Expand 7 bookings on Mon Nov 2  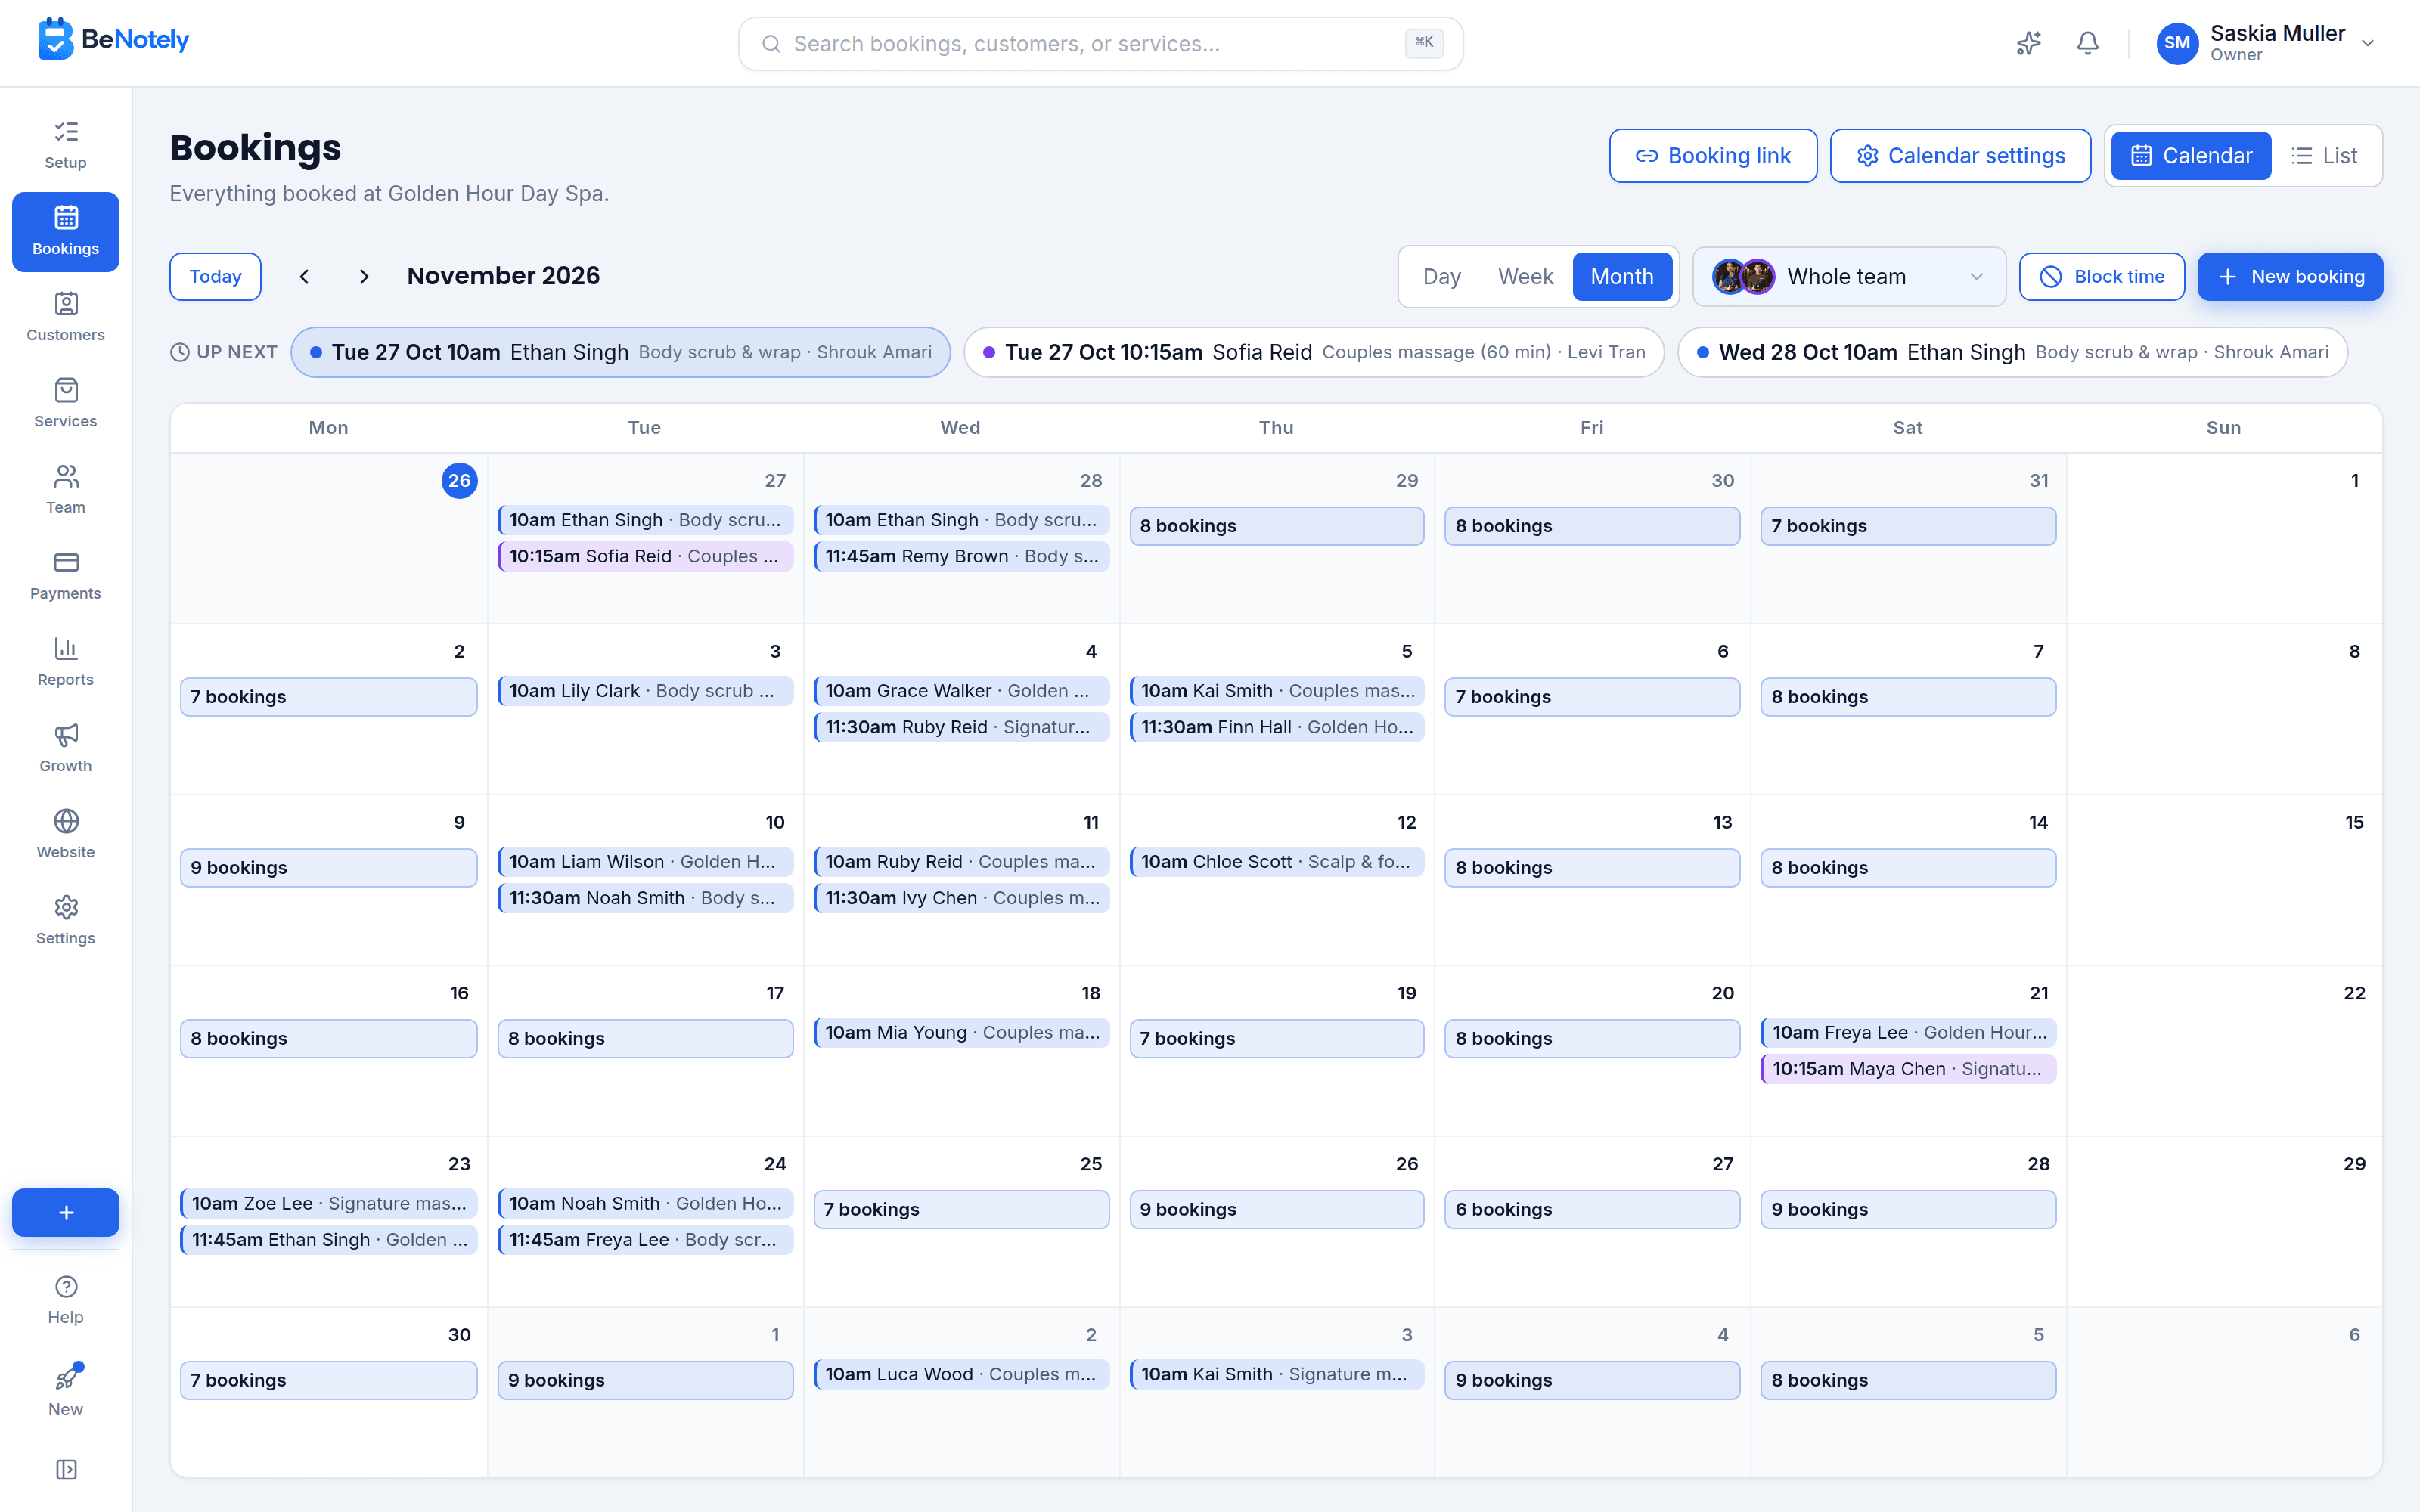pos(328,697)
